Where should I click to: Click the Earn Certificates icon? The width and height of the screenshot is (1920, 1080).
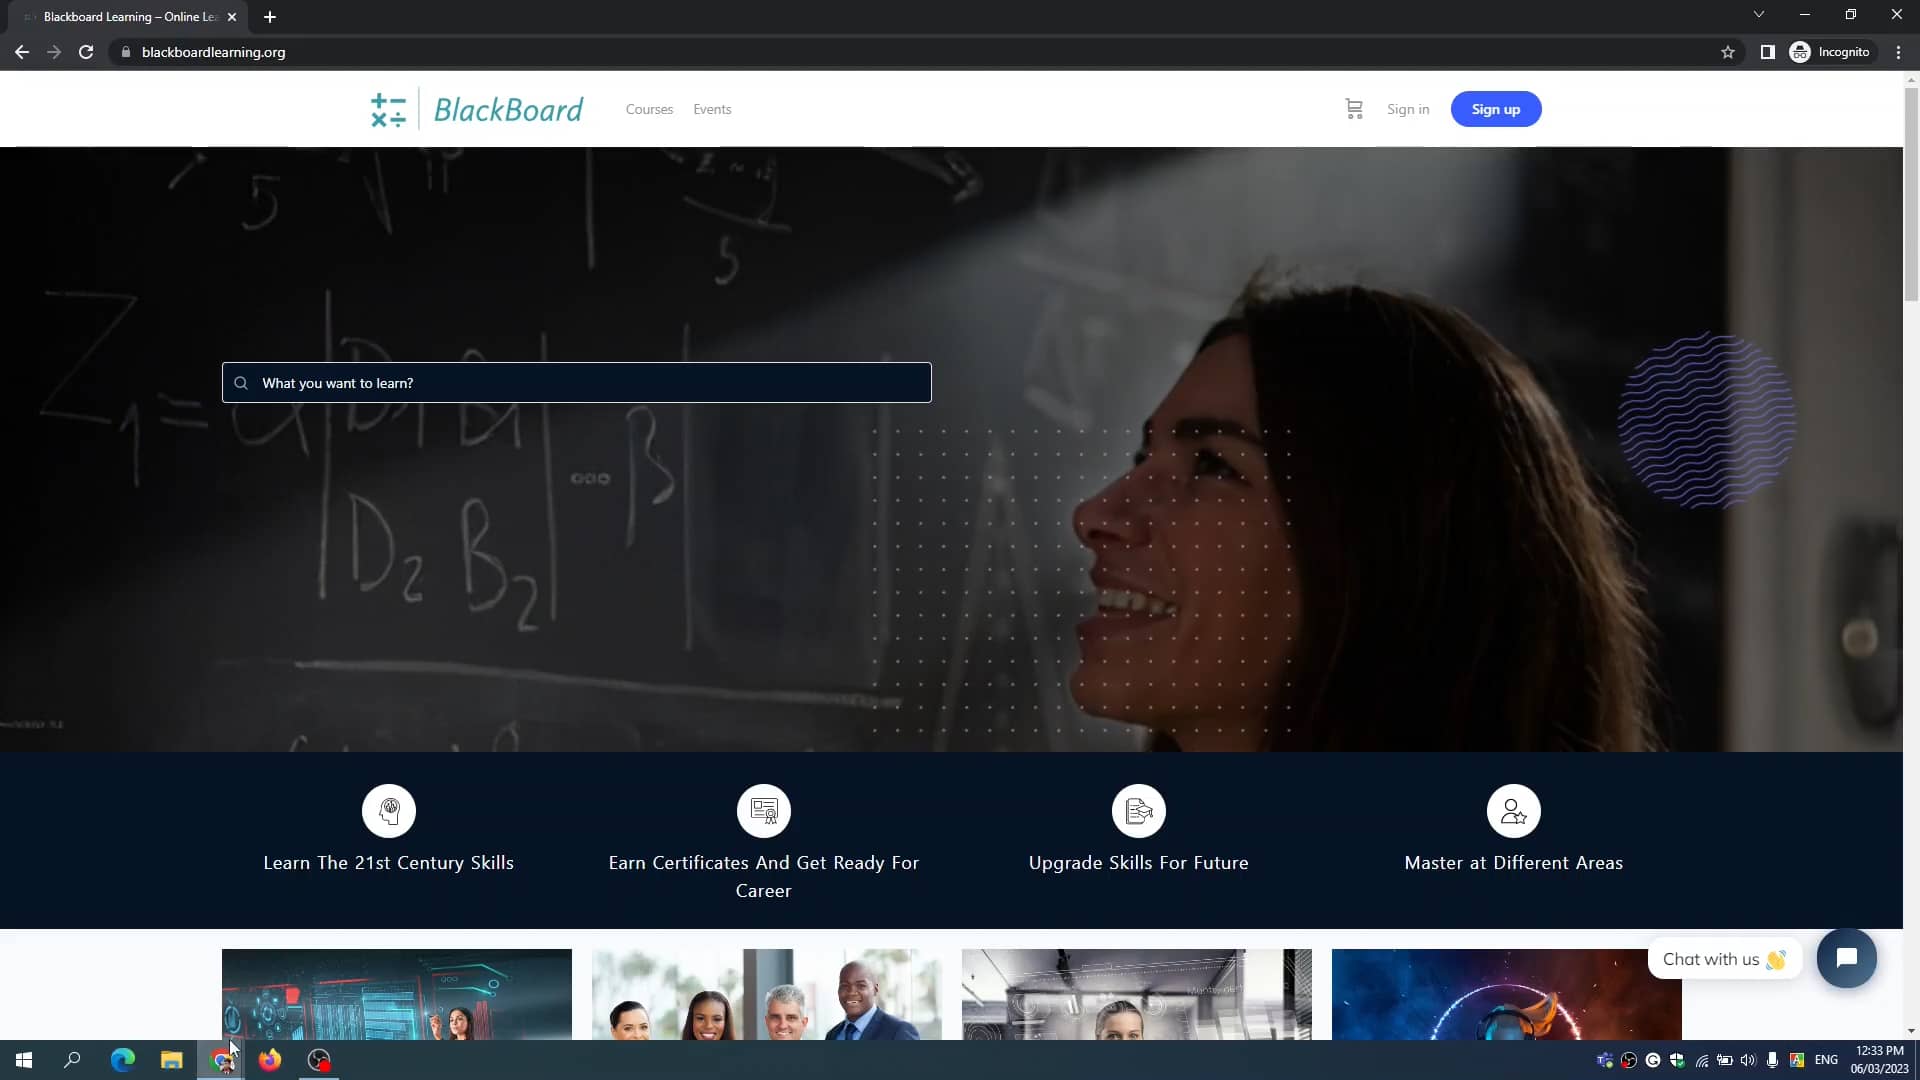763,810
